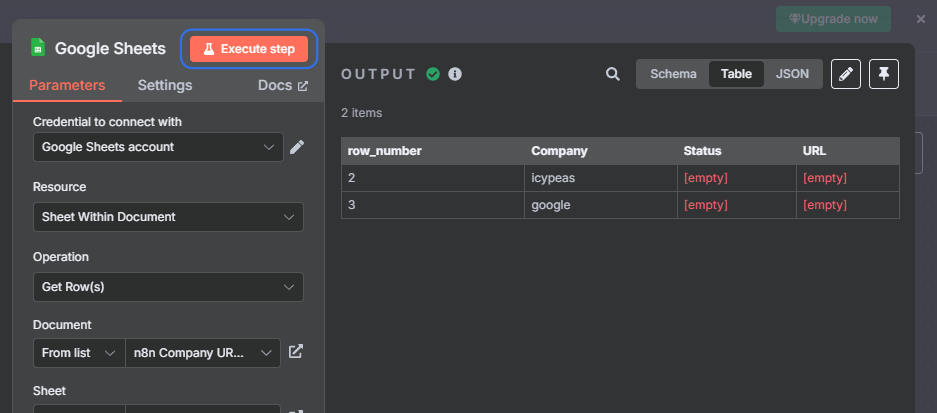Select the 'icypeas' company cell
The width and height of the screenshot is (937, 413).
[x=601, y=178]
